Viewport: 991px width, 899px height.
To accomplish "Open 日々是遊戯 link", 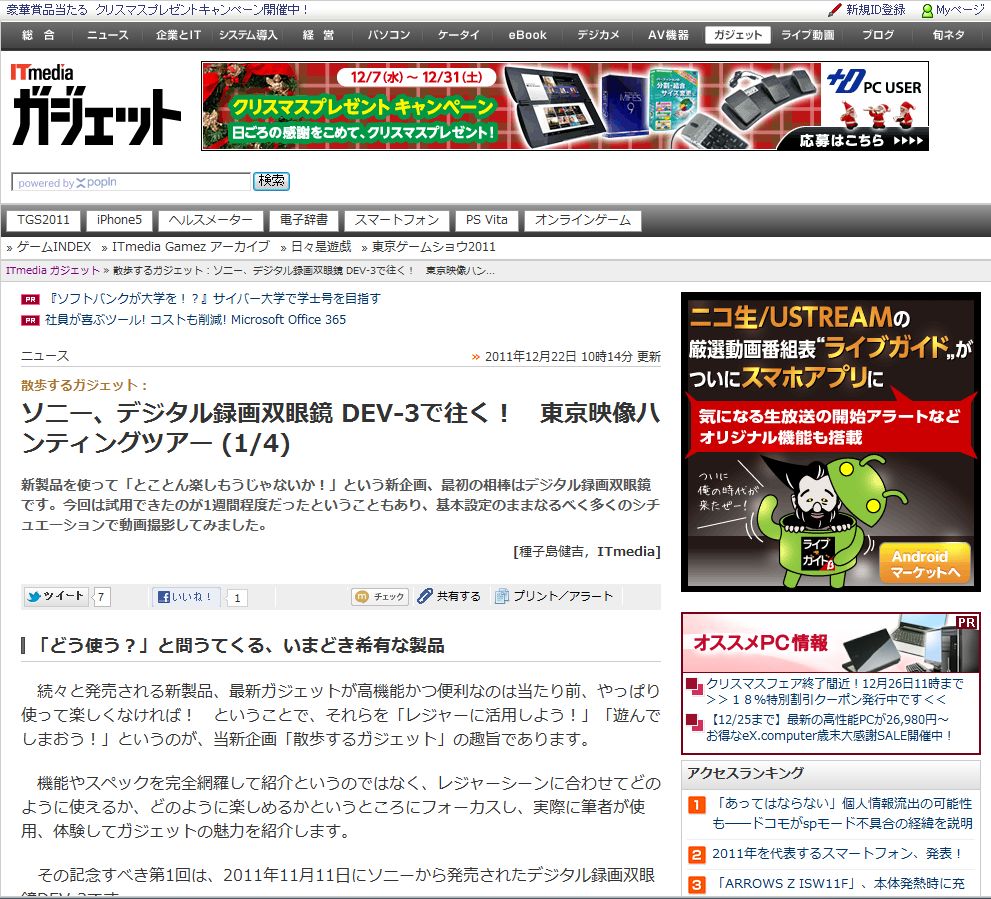I will (x=321, y=247).
